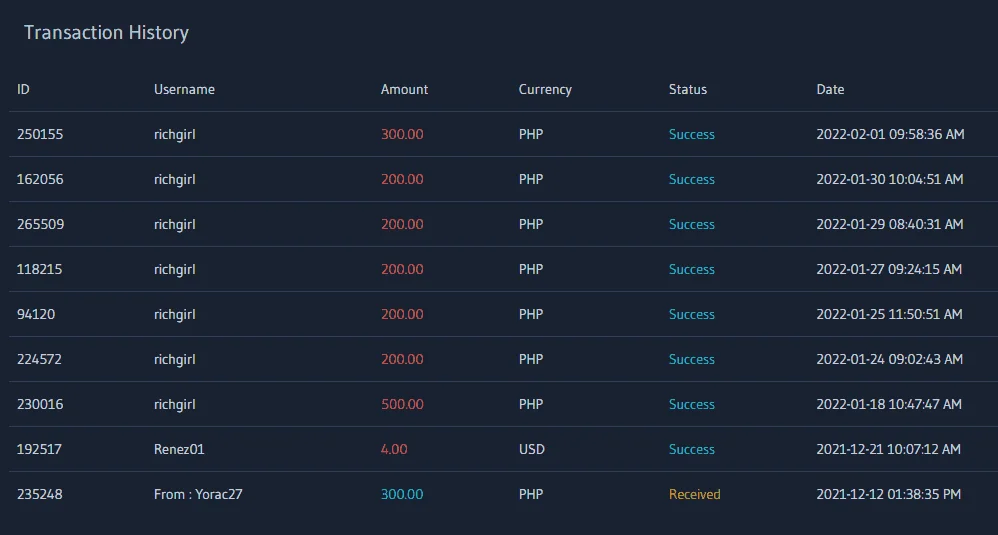This screenshot has height=535, width=998.
Task: Click the 4.00 amount value
Action: (x=394, y=449)
